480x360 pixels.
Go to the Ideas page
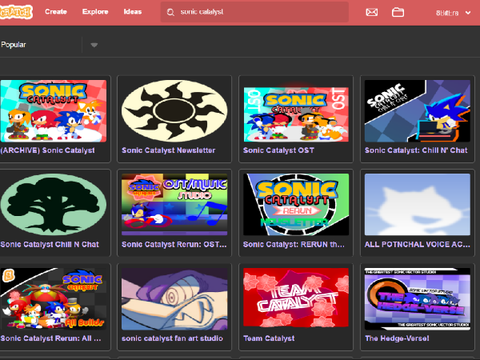coord(132,12)
